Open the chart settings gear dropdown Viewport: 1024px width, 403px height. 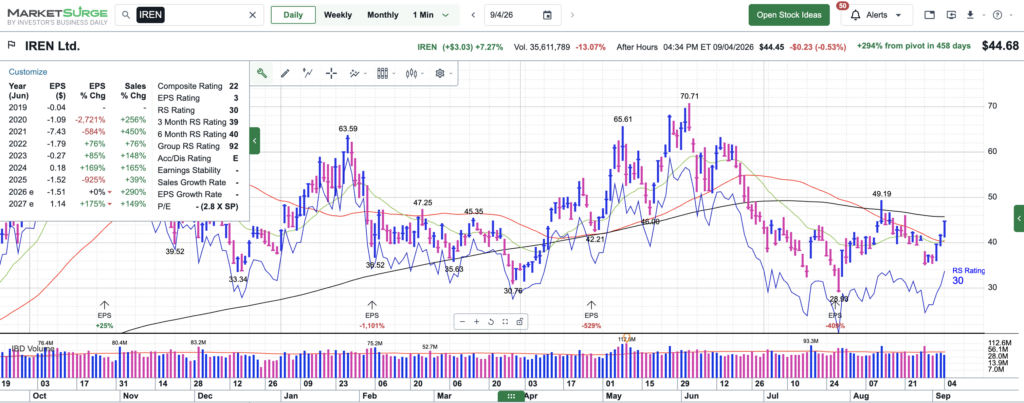tap(443, 73)
